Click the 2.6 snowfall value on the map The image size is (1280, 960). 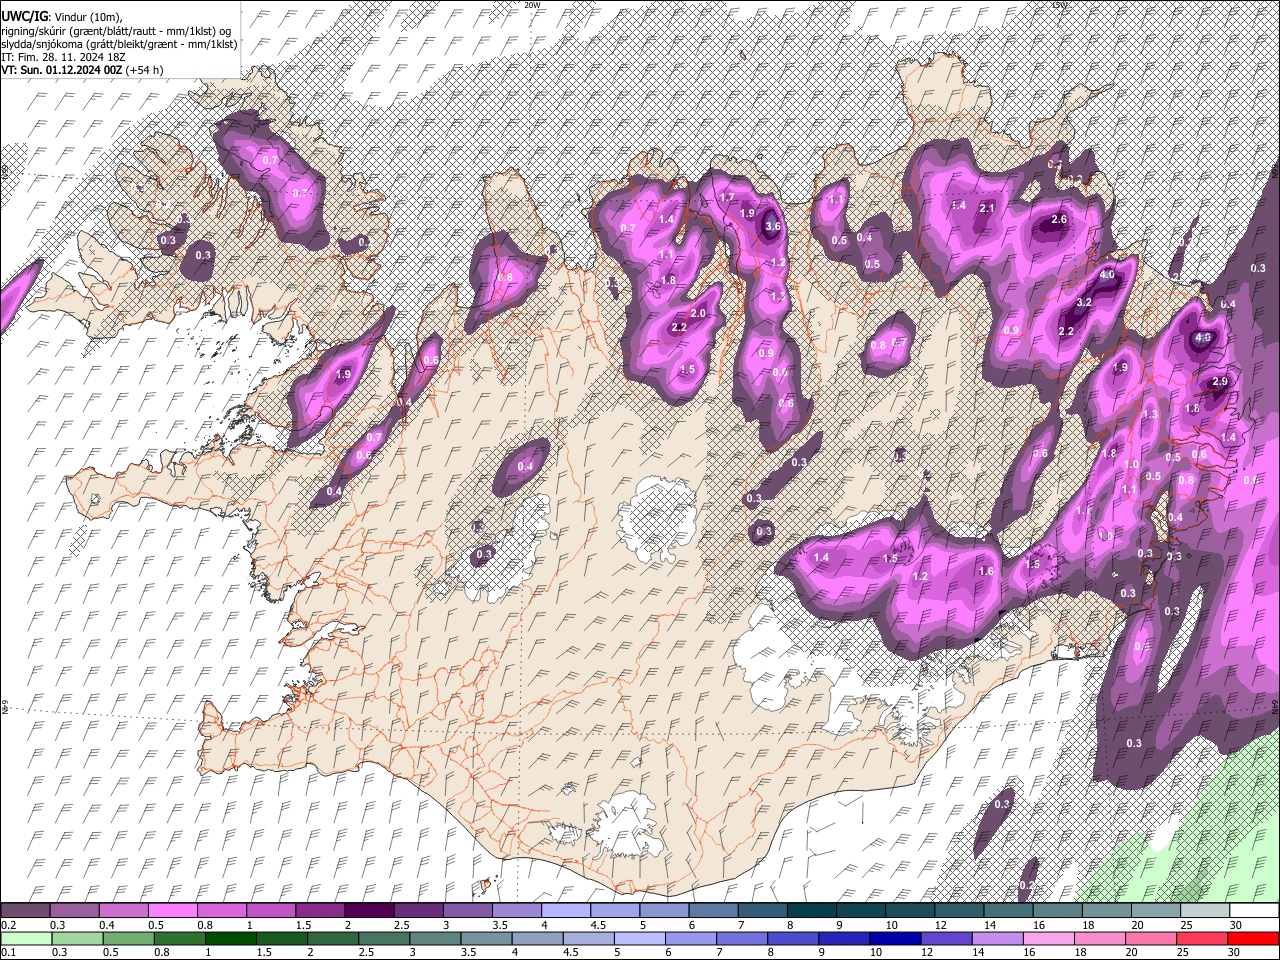click(1060, 219)
